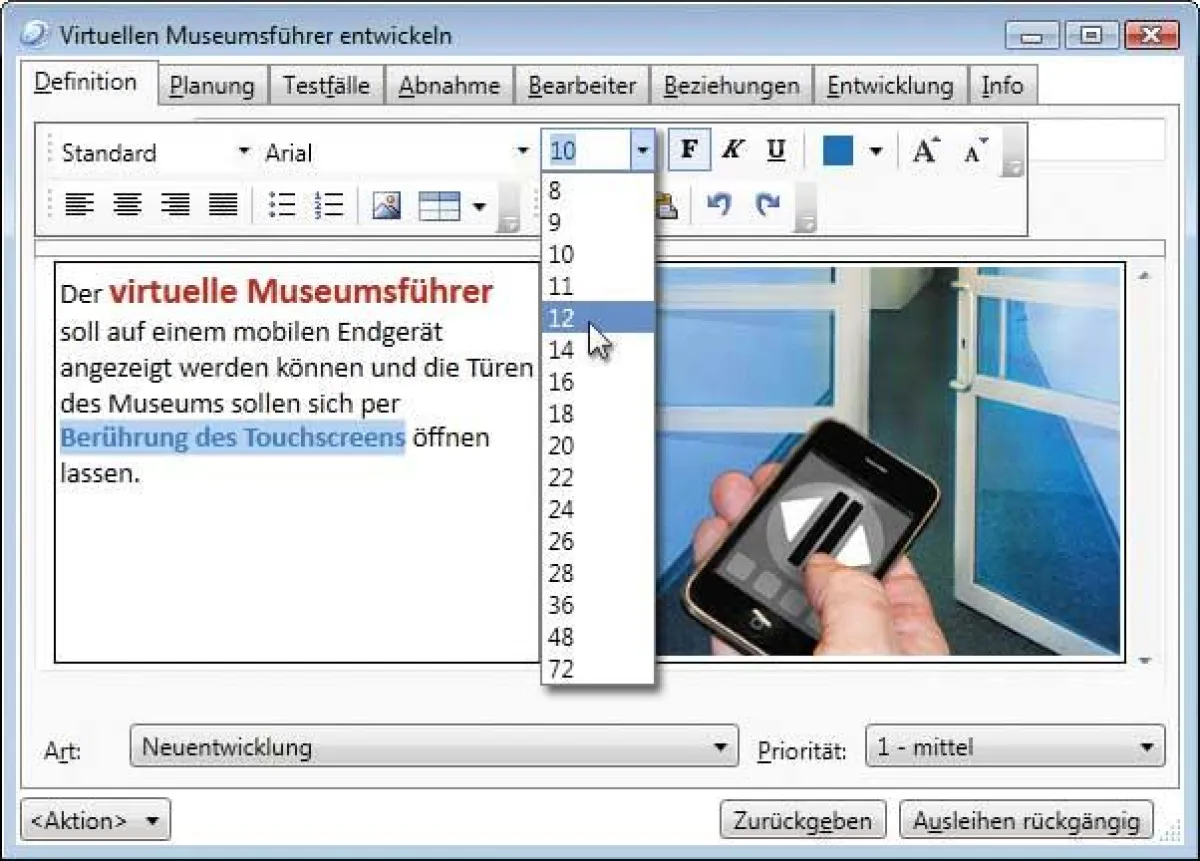Image resolution: width=1200 pixels, height=861 pixels.
Task: Select font size 72 from list
Action: (x=598, y=669)
